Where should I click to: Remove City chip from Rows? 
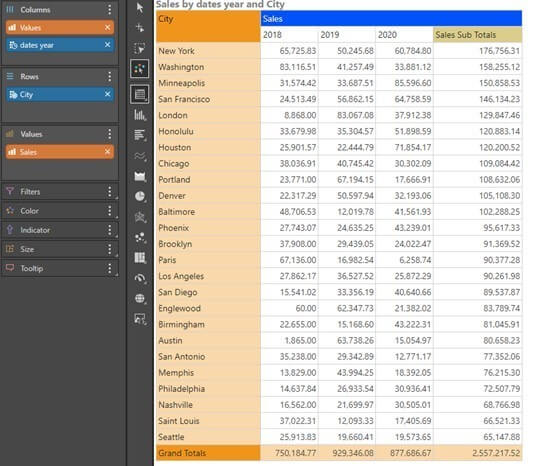[x=107, y=94]
